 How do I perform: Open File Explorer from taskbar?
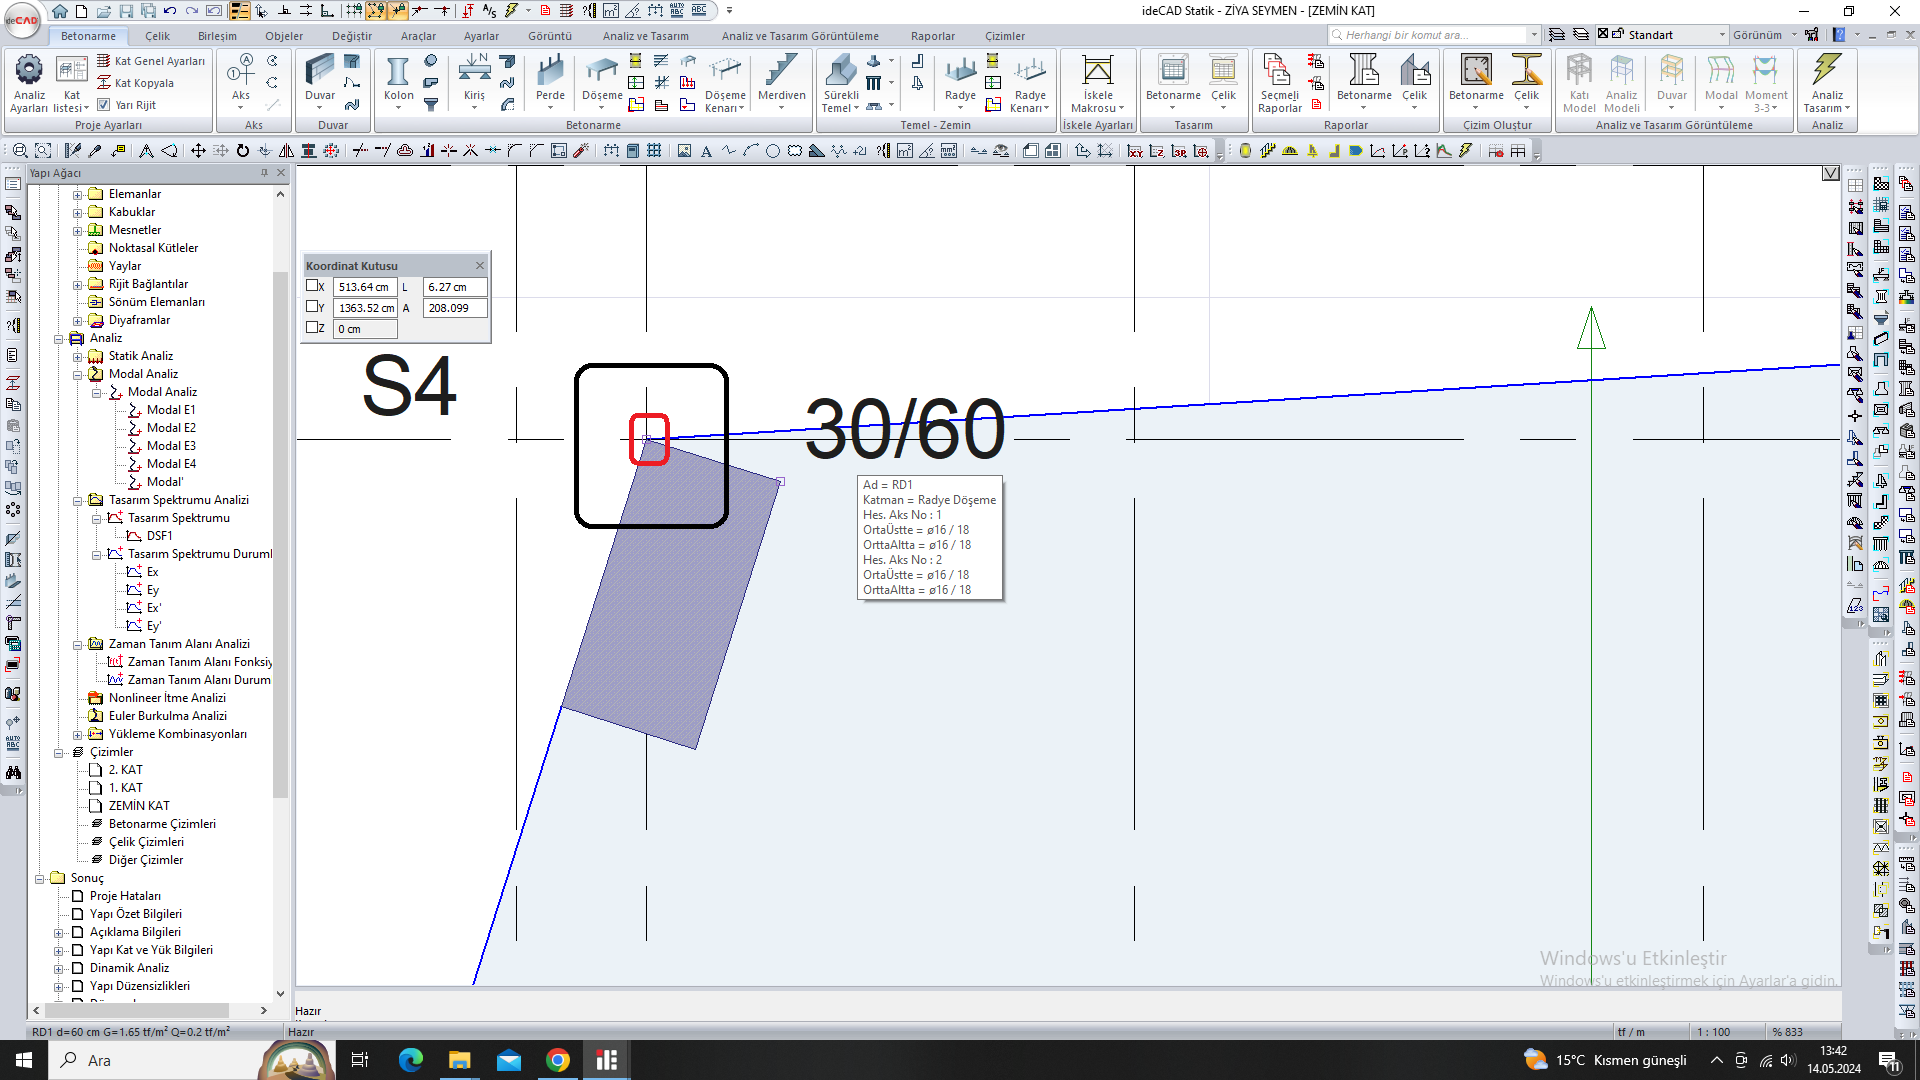pos(459,1060)
